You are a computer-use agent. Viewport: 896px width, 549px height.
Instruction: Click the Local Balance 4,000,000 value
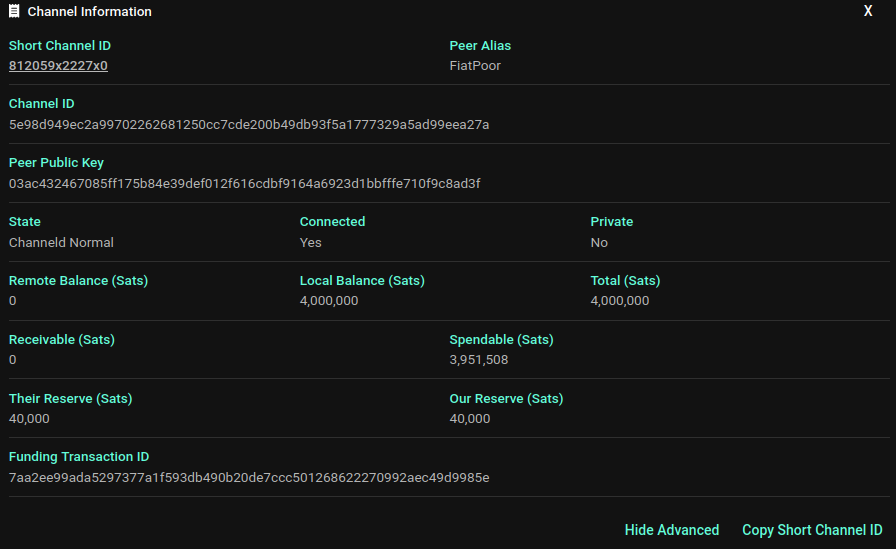pos(329,301)
